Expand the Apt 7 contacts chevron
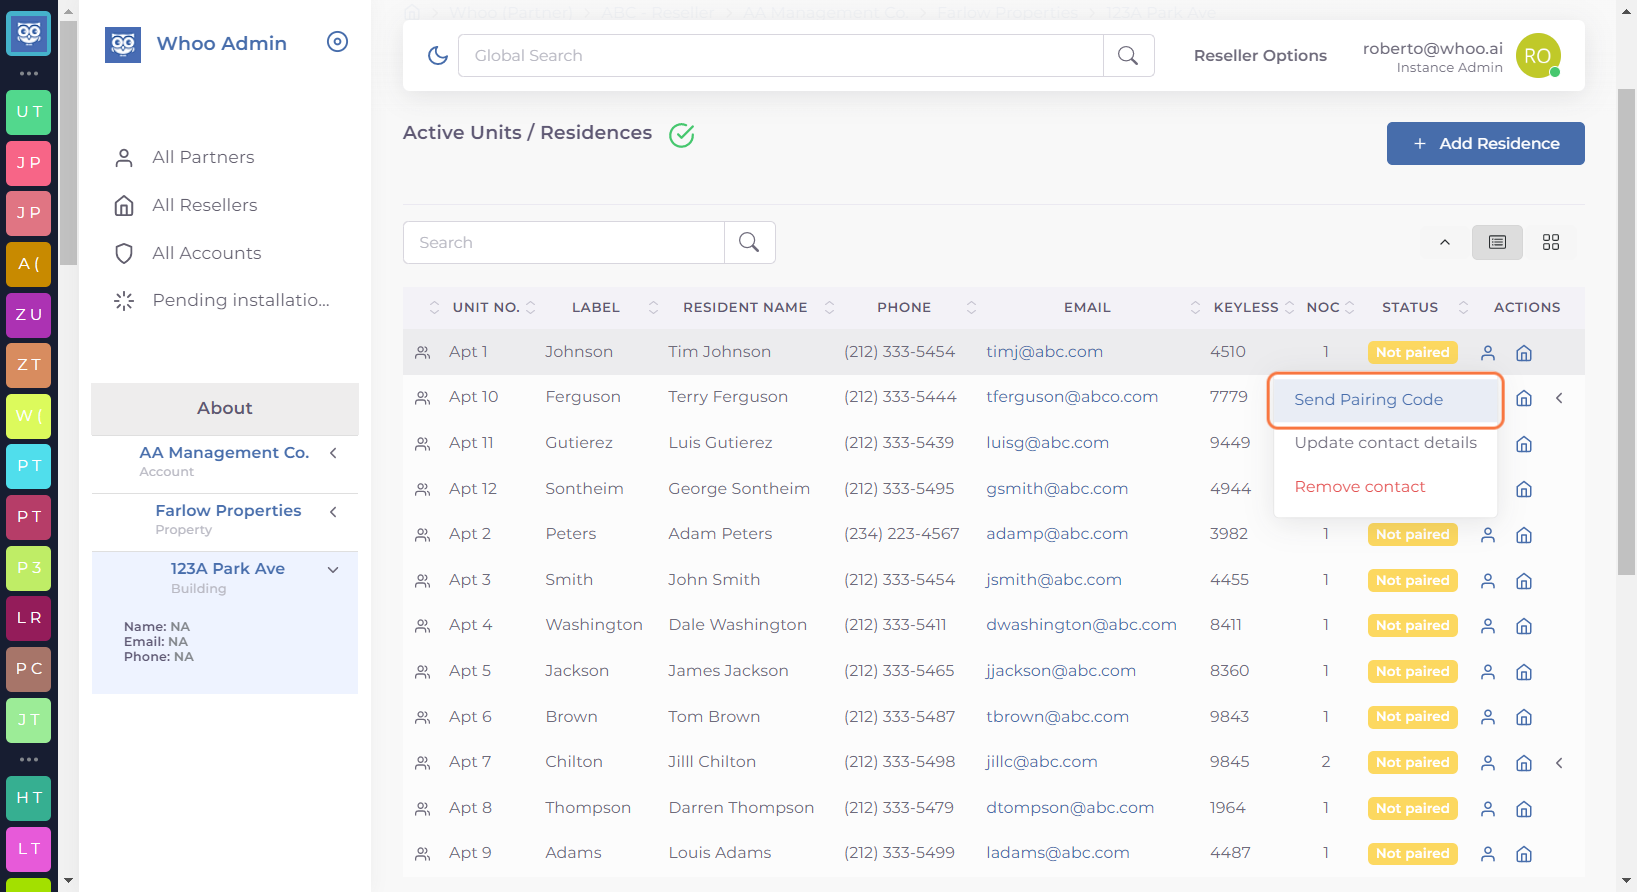 pos(1559,763)
